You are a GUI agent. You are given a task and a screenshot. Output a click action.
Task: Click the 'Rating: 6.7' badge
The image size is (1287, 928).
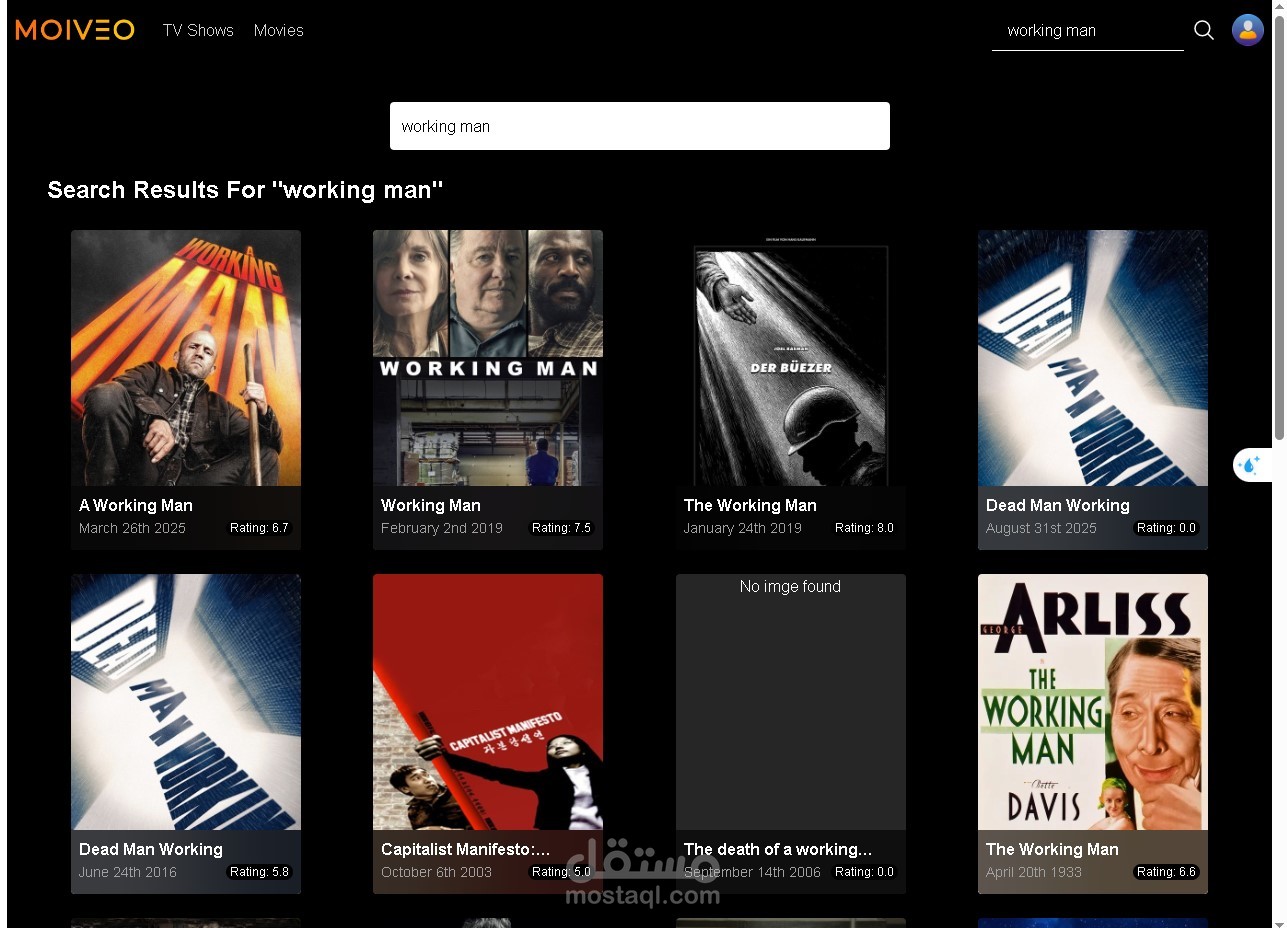coord(259,528)
